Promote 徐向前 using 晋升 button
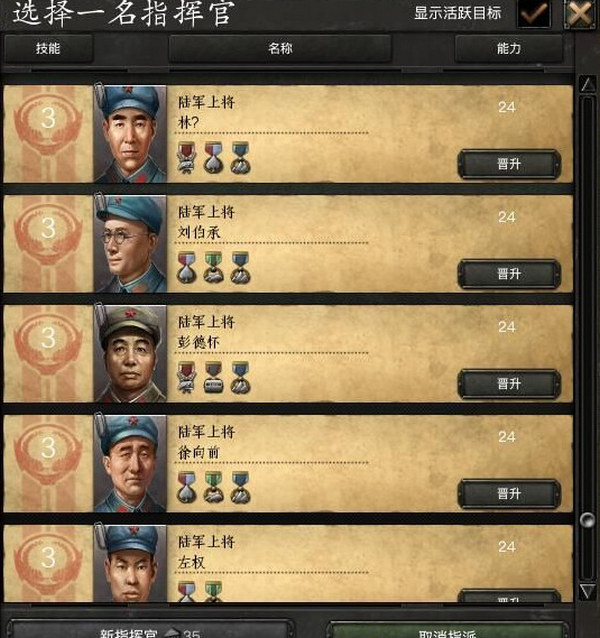600x638 pixels. coord(509,494)
